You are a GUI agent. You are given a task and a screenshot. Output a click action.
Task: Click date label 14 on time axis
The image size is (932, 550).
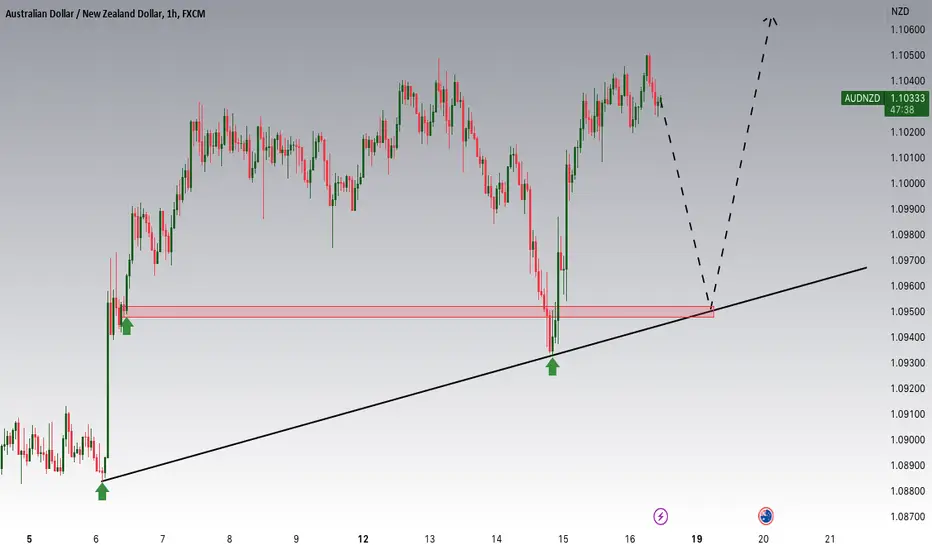pyautogui.click(x=496, y=539)
